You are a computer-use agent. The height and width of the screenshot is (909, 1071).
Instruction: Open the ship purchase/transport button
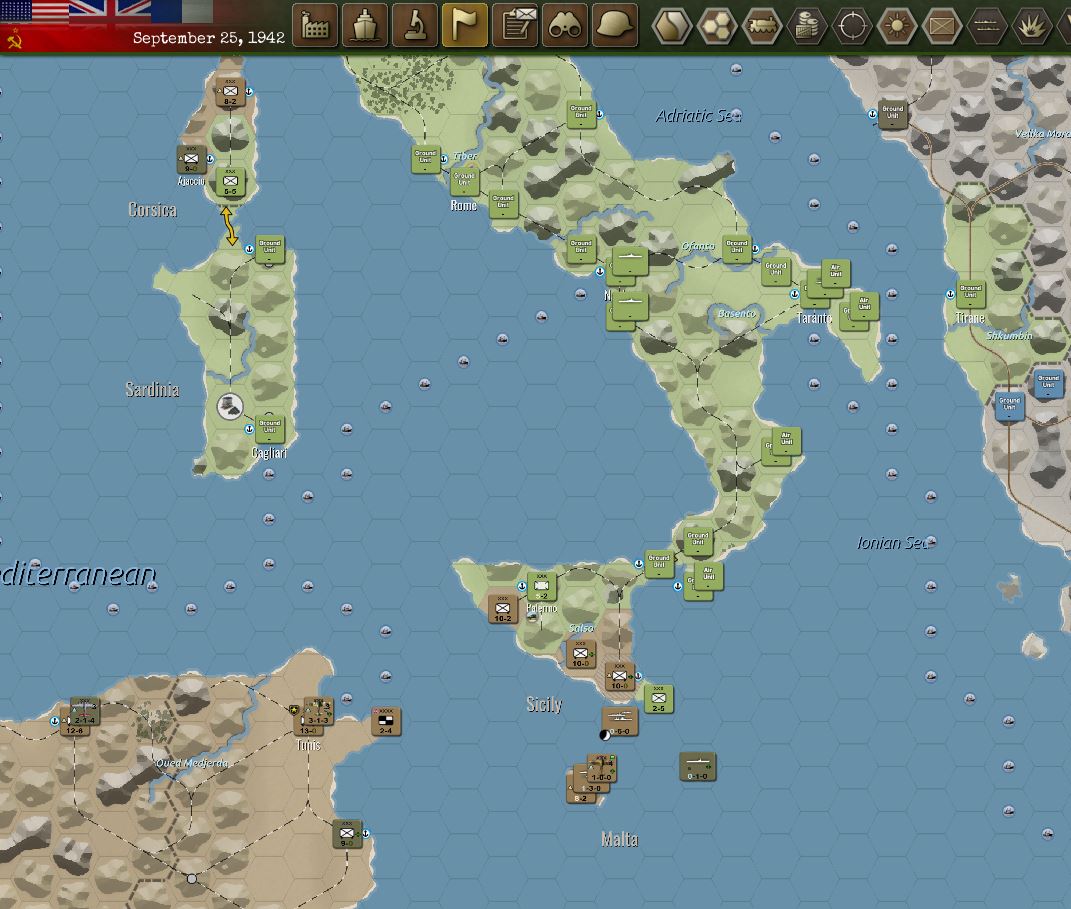pyautogui.click(x=365, y=25)
